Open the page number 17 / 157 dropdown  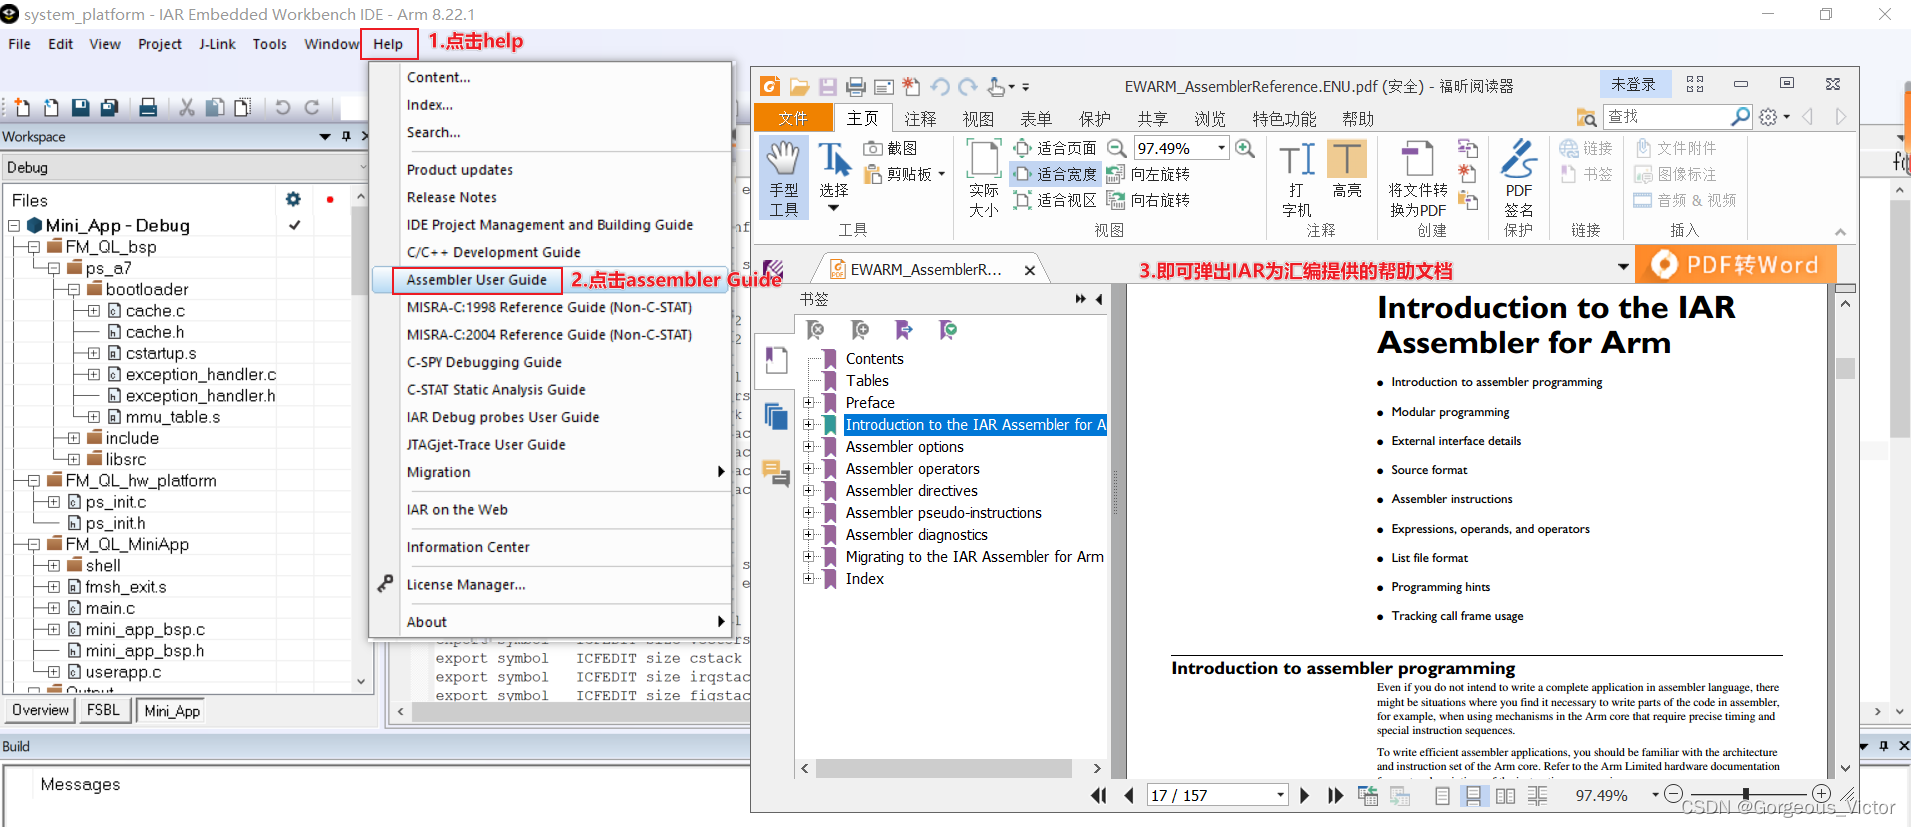[x=1280, y=796]
